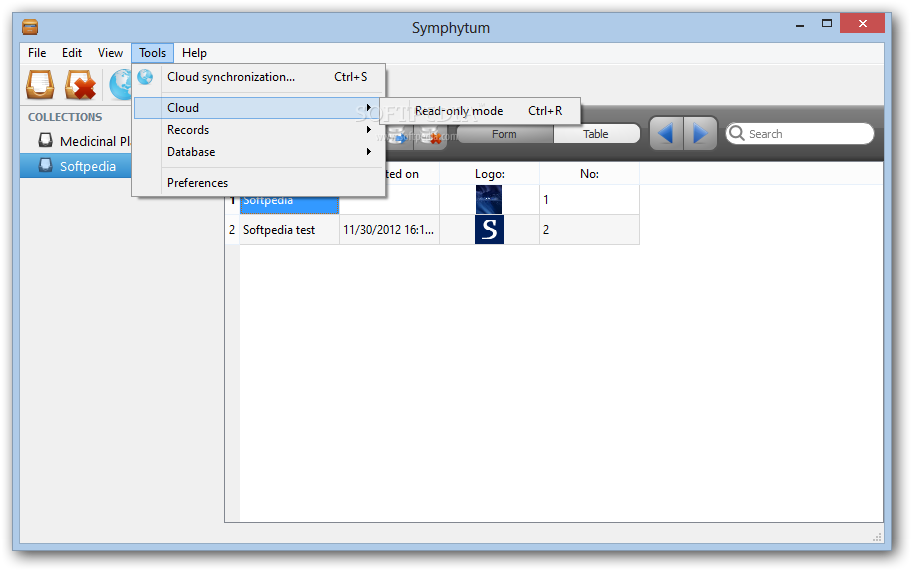Open the View menu
912x571 pixels.
click(110, 53)
